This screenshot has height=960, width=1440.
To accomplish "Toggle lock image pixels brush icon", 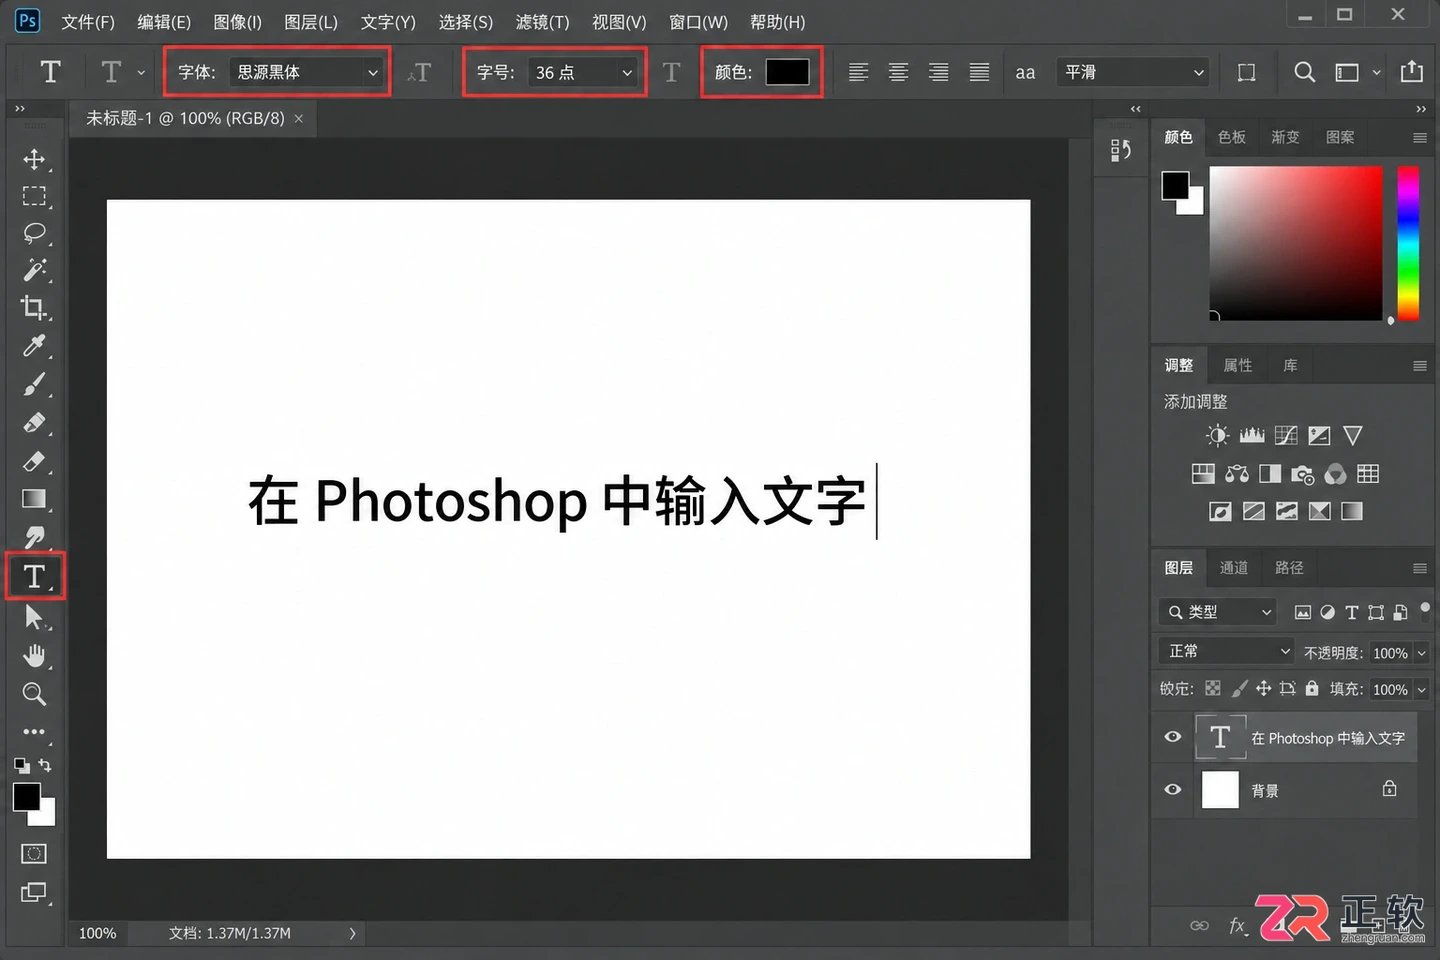I will [x=1239, y=688].
